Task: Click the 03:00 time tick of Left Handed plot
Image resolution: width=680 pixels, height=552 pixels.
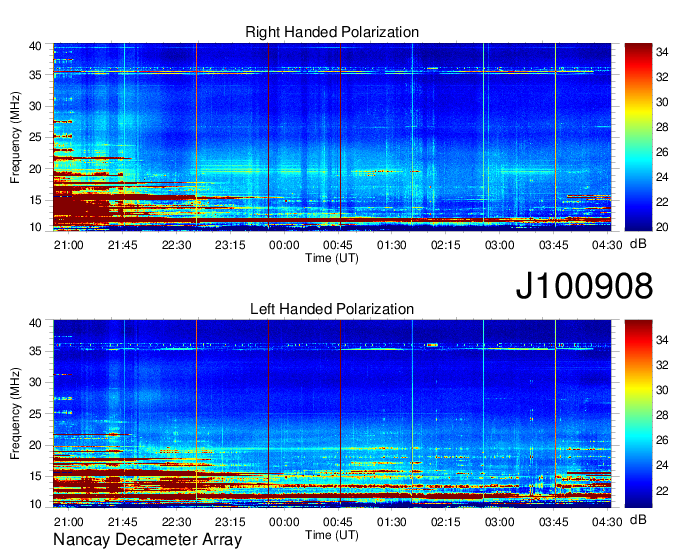Action: pyautogui.click(x=500, y=522)
